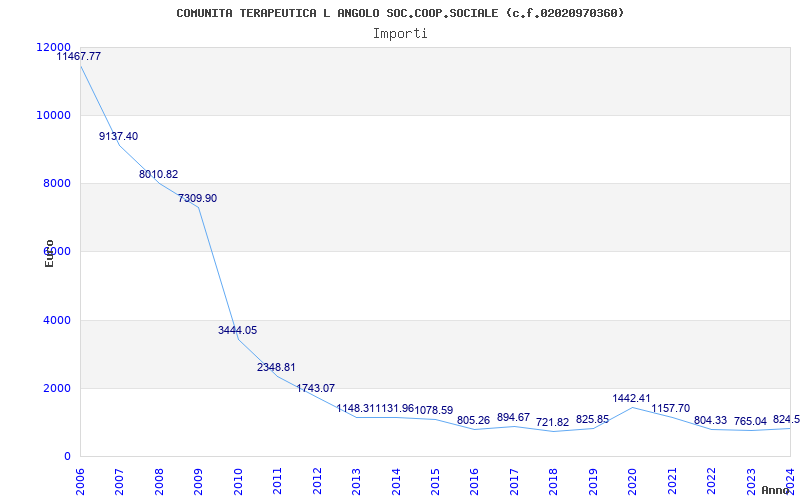Select the 825.85 data label
The image size is (800, 500).
(x=592, y=419)
